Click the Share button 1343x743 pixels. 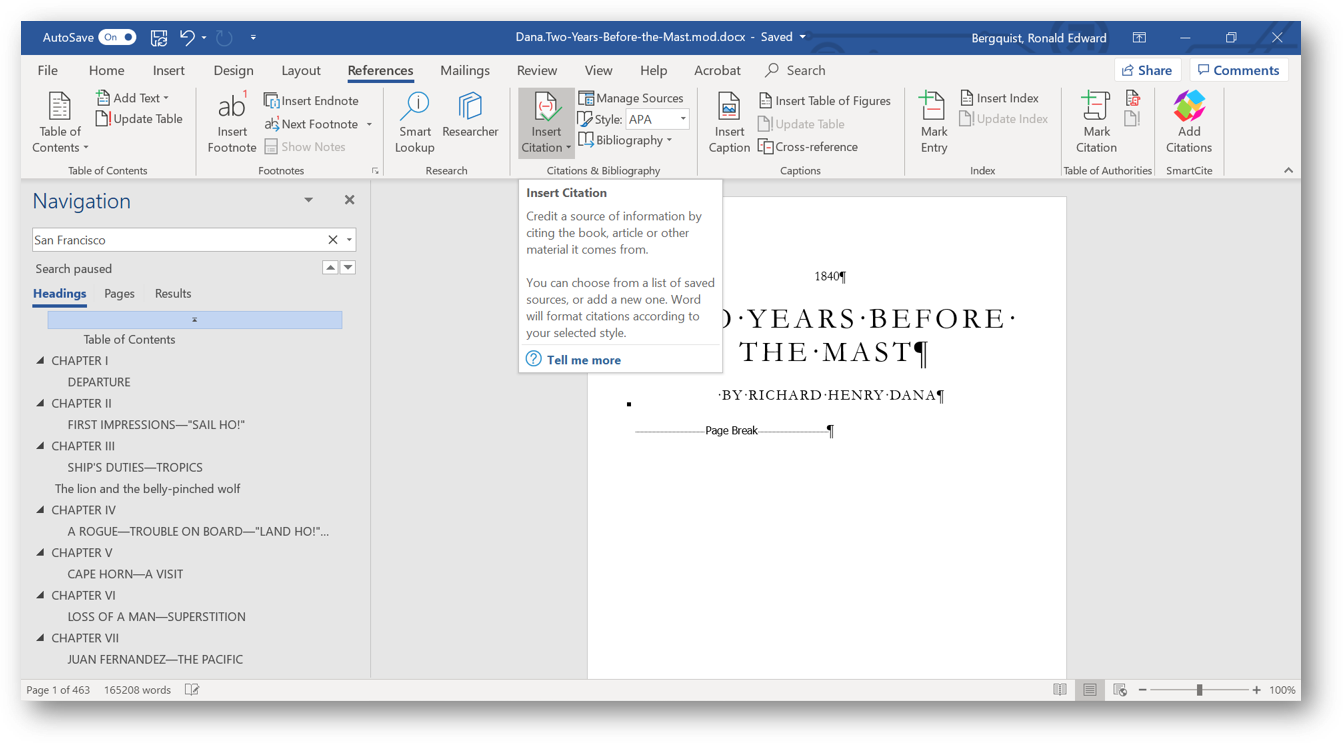coord(1147,70)
